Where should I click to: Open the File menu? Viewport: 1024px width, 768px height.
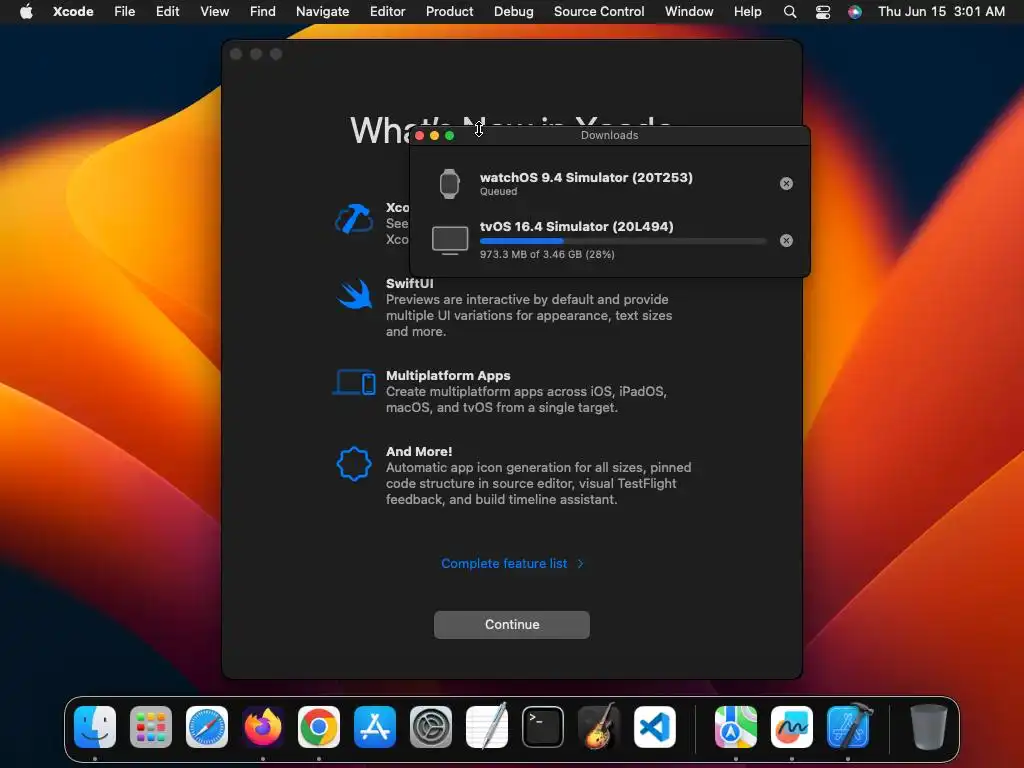(125, 11)
